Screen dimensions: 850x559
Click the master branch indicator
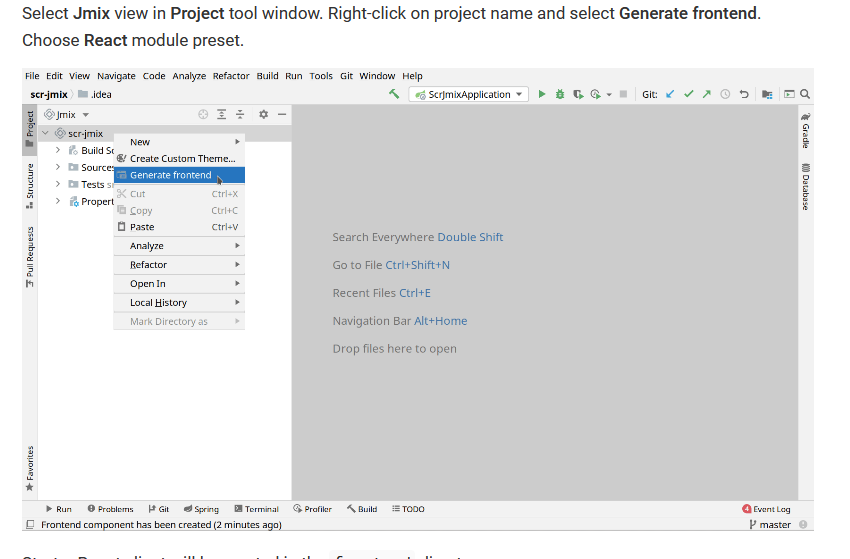click(x=770, y=524)
